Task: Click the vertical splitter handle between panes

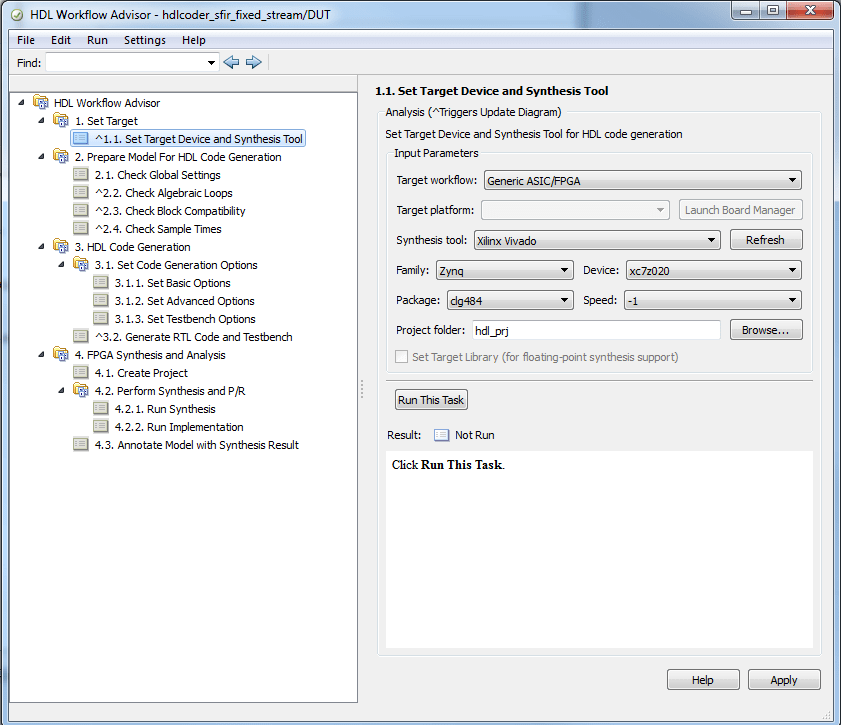Action: [362, 389]
